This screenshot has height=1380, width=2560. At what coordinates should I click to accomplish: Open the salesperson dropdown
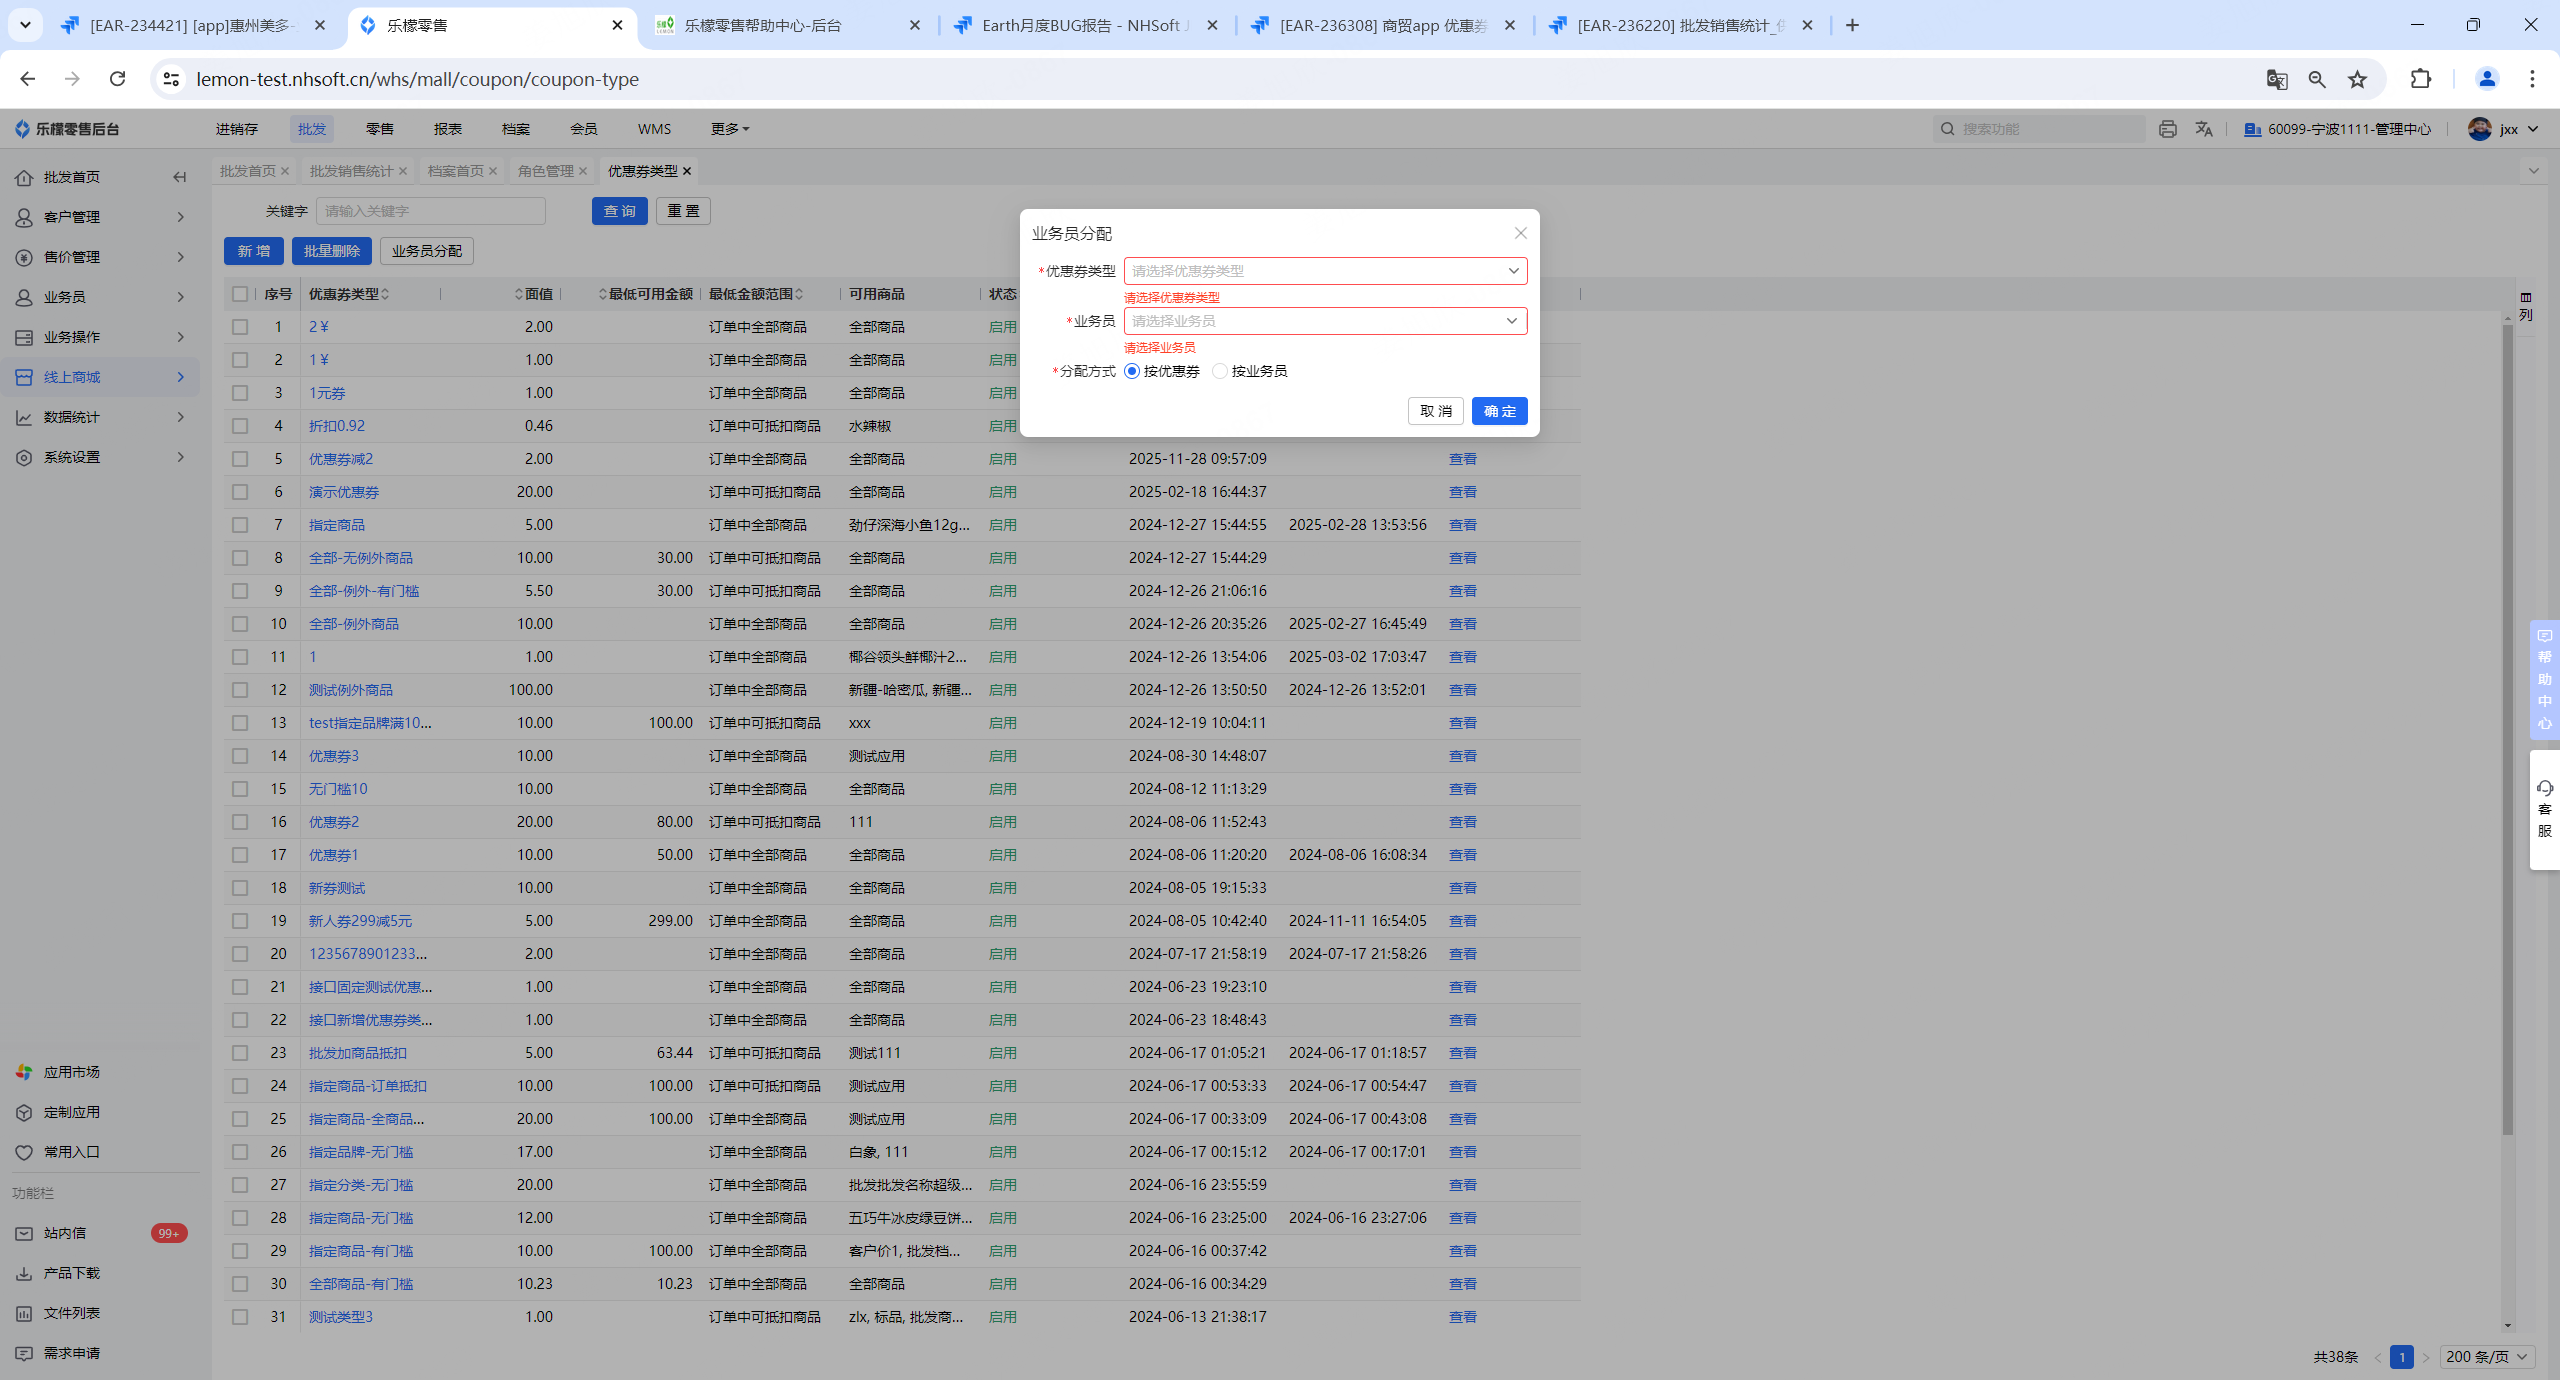tap(1324, 321)
